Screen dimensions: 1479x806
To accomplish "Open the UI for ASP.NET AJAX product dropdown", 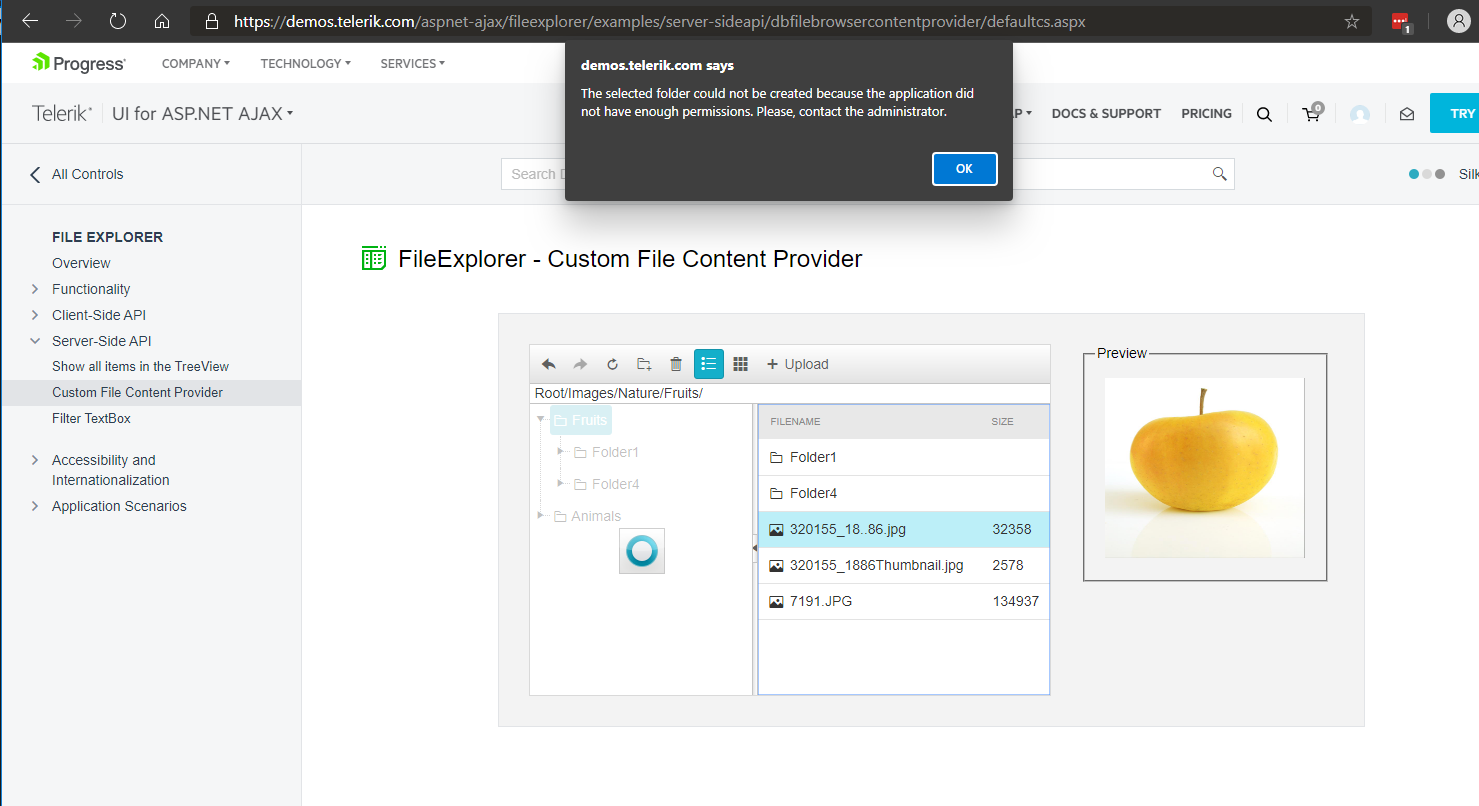I will click(x=203, y=114).
